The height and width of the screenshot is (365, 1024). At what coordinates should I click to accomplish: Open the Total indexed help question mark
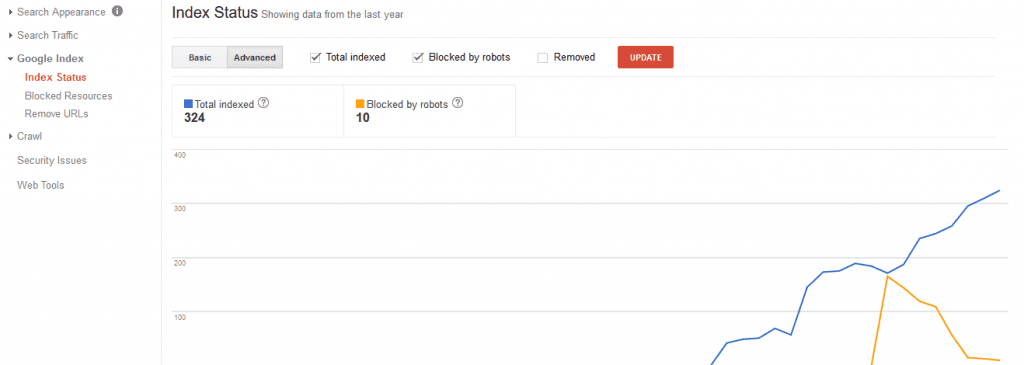[264, 103]
